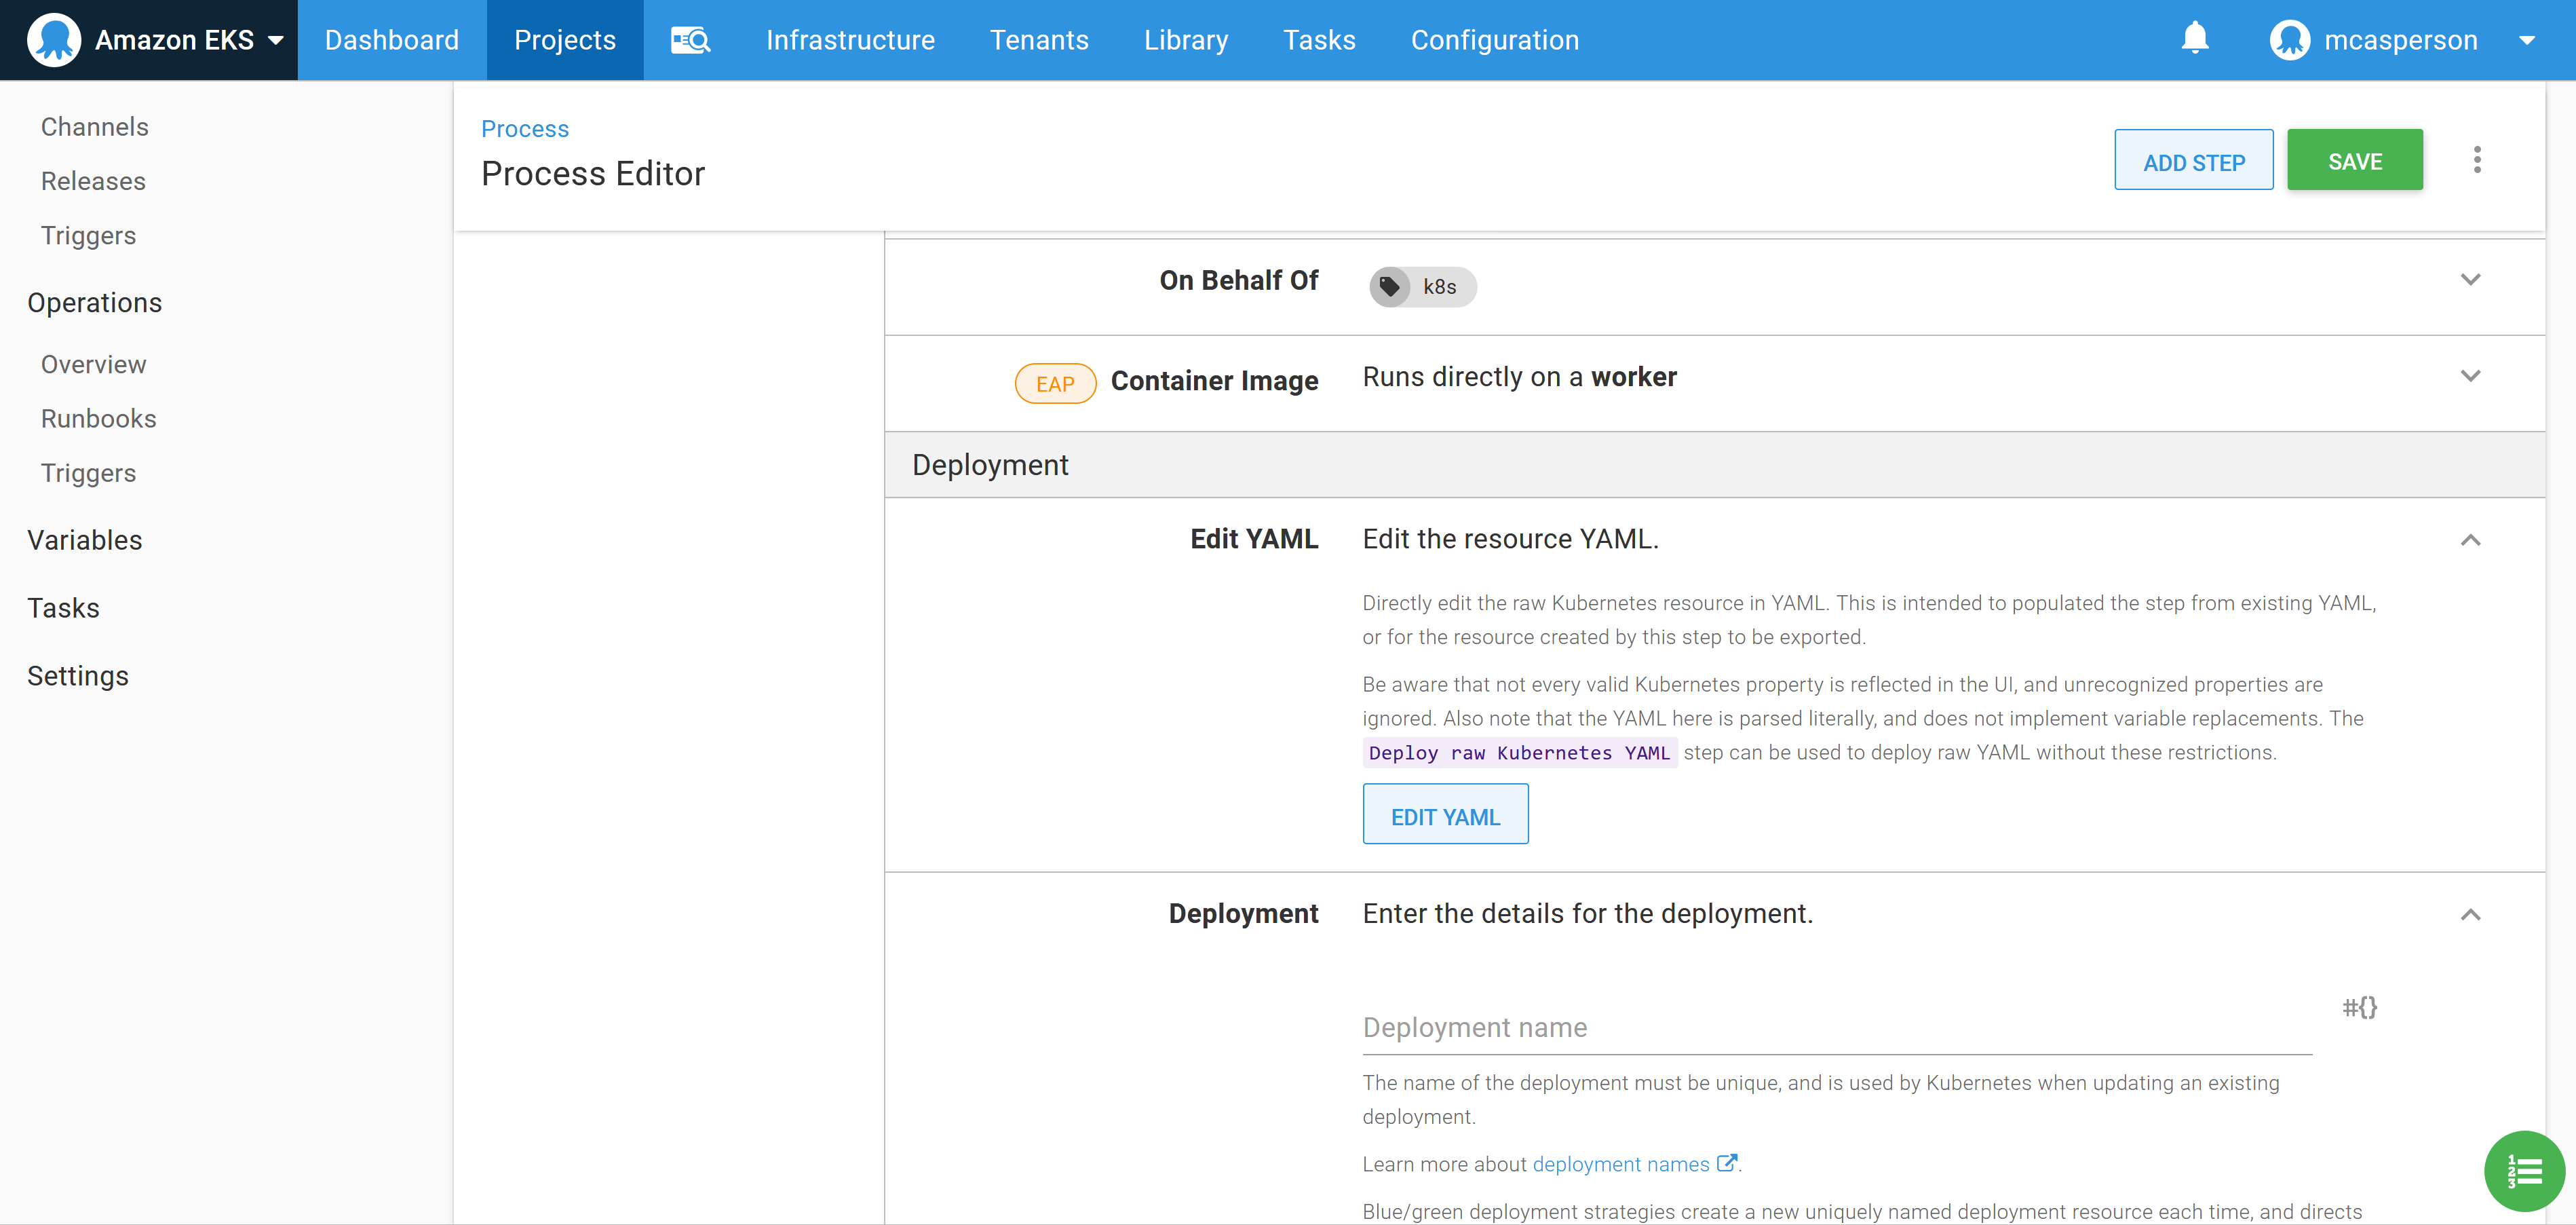Collapse the Edit YAML section
Screen dimensions: 2576x1225
click(x=2471, y=540)
